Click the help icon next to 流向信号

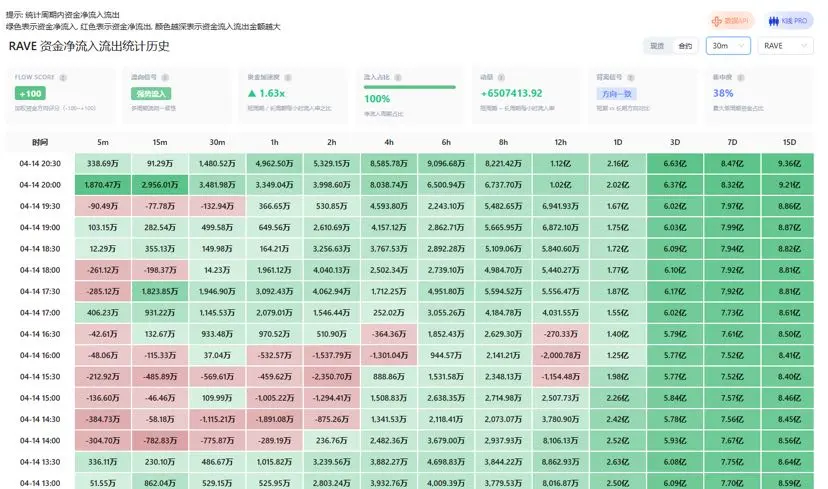tap(163, 76)
